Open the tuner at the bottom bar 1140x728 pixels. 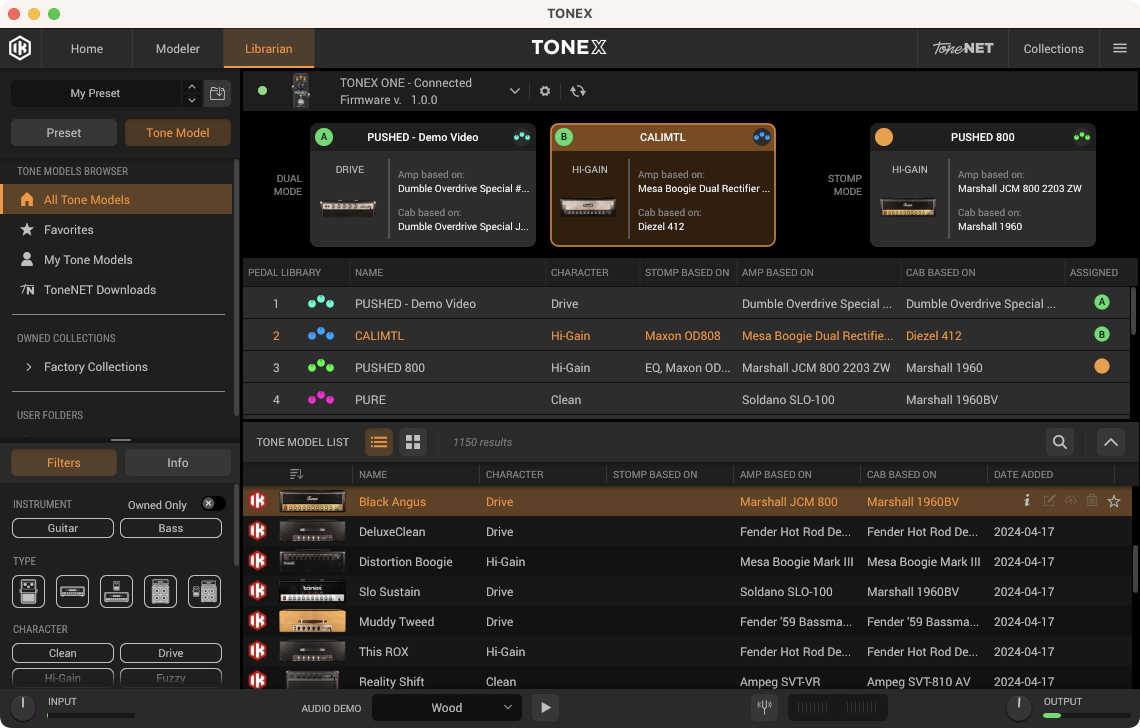764,707
